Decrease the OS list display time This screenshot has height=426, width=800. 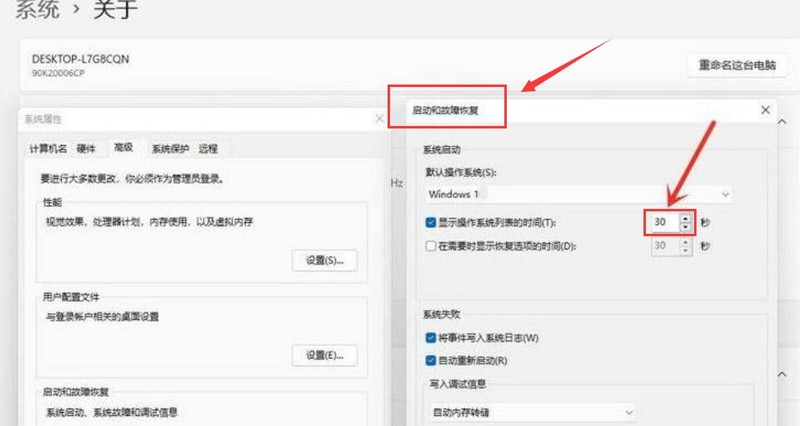[x=685, y=227]
